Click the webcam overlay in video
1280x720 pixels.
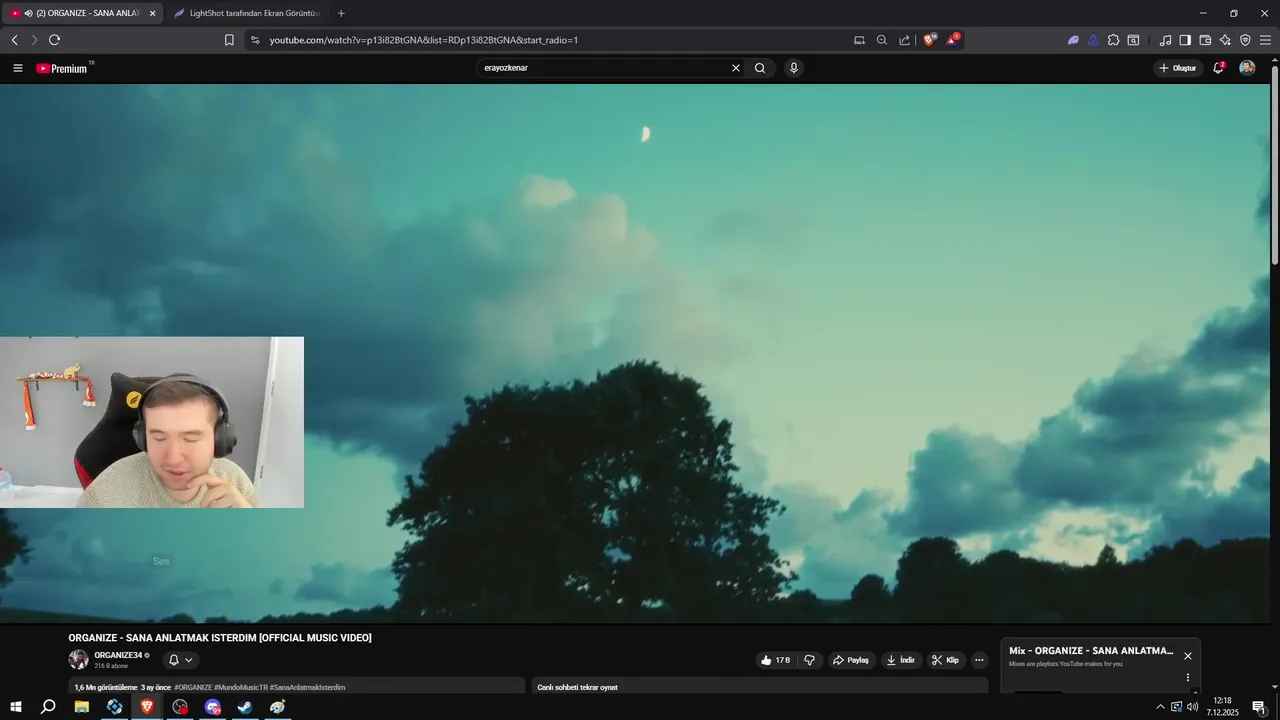[152, 422]
